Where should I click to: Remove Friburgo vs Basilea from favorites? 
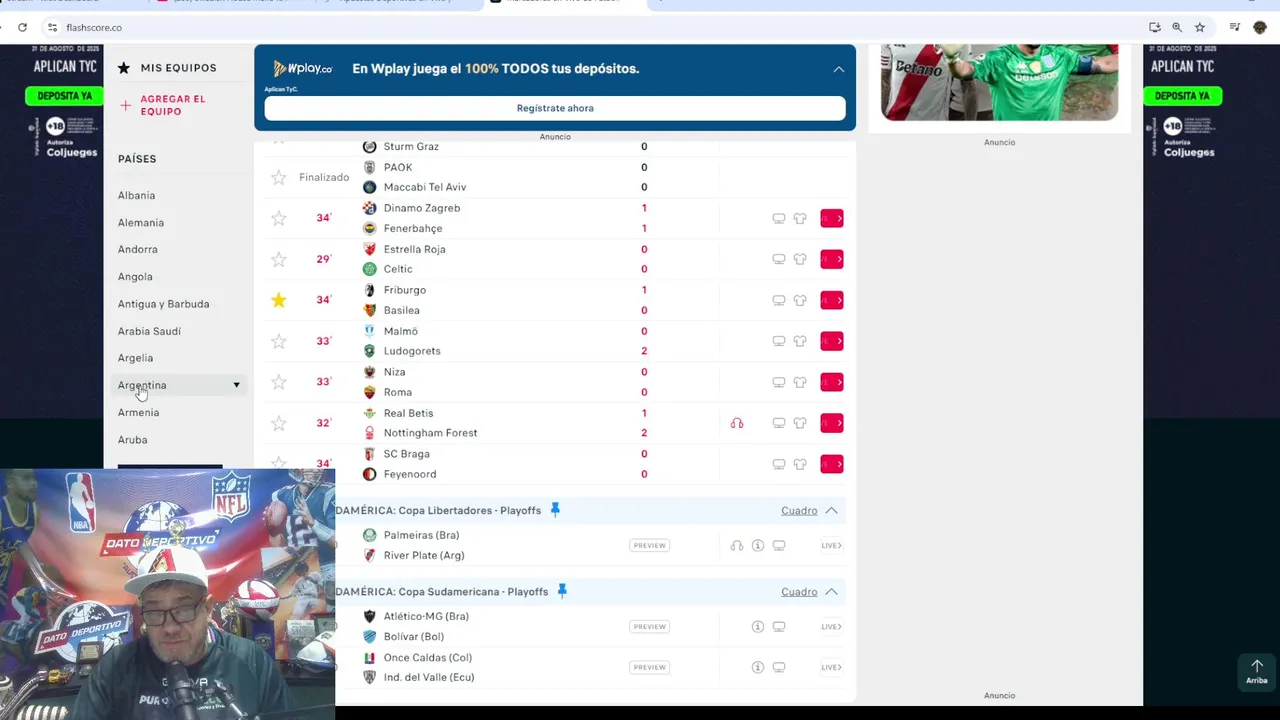coord(279,300)
